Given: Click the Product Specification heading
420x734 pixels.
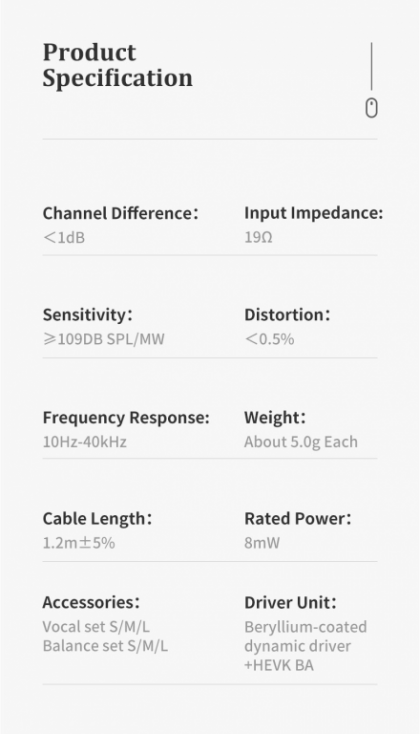Looking at the screenshot, I should (118, 65).
